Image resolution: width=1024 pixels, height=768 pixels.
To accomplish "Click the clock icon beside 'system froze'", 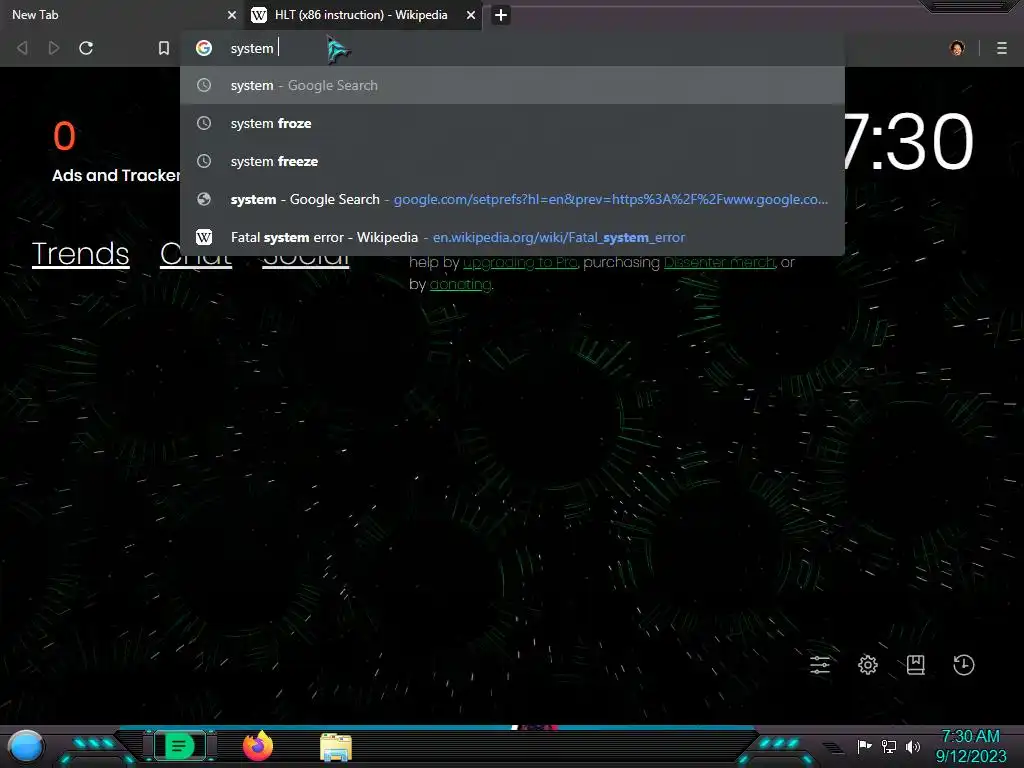I will pyautogui.click(x=204, y=123).
